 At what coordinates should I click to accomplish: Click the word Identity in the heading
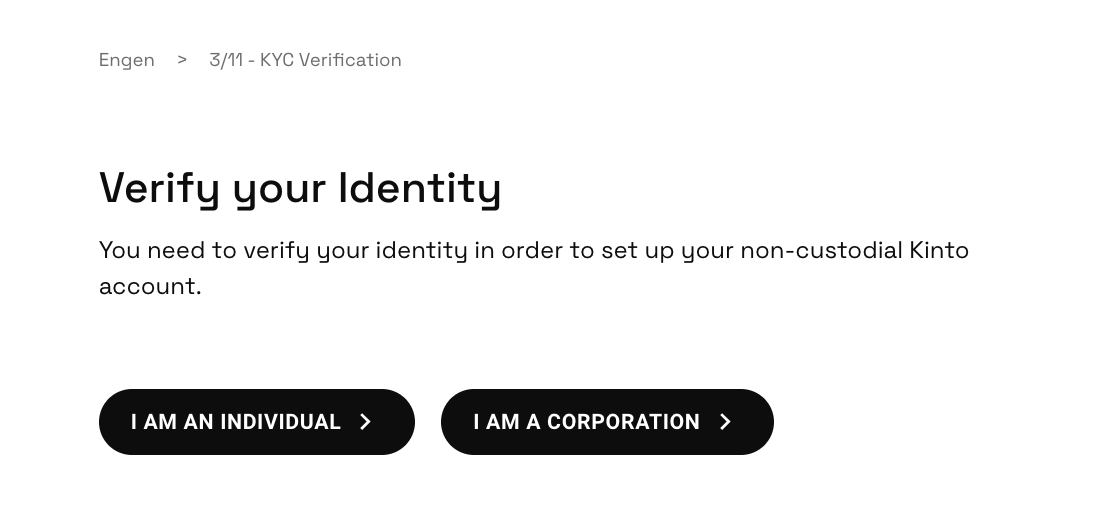[420, 188]
